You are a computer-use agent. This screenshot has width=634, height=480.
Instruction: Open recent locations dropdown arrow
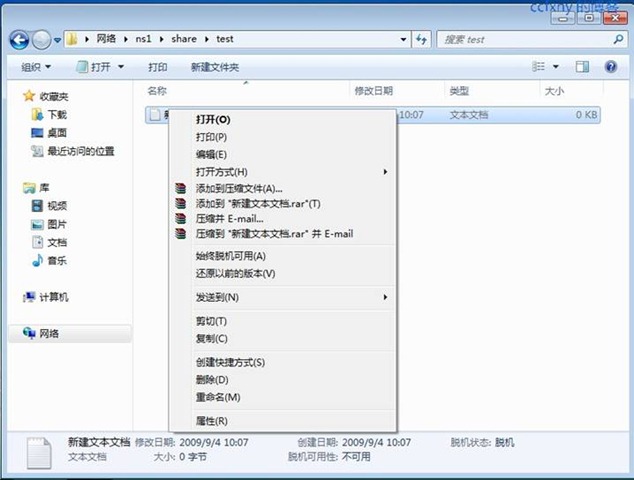[57, 40]
